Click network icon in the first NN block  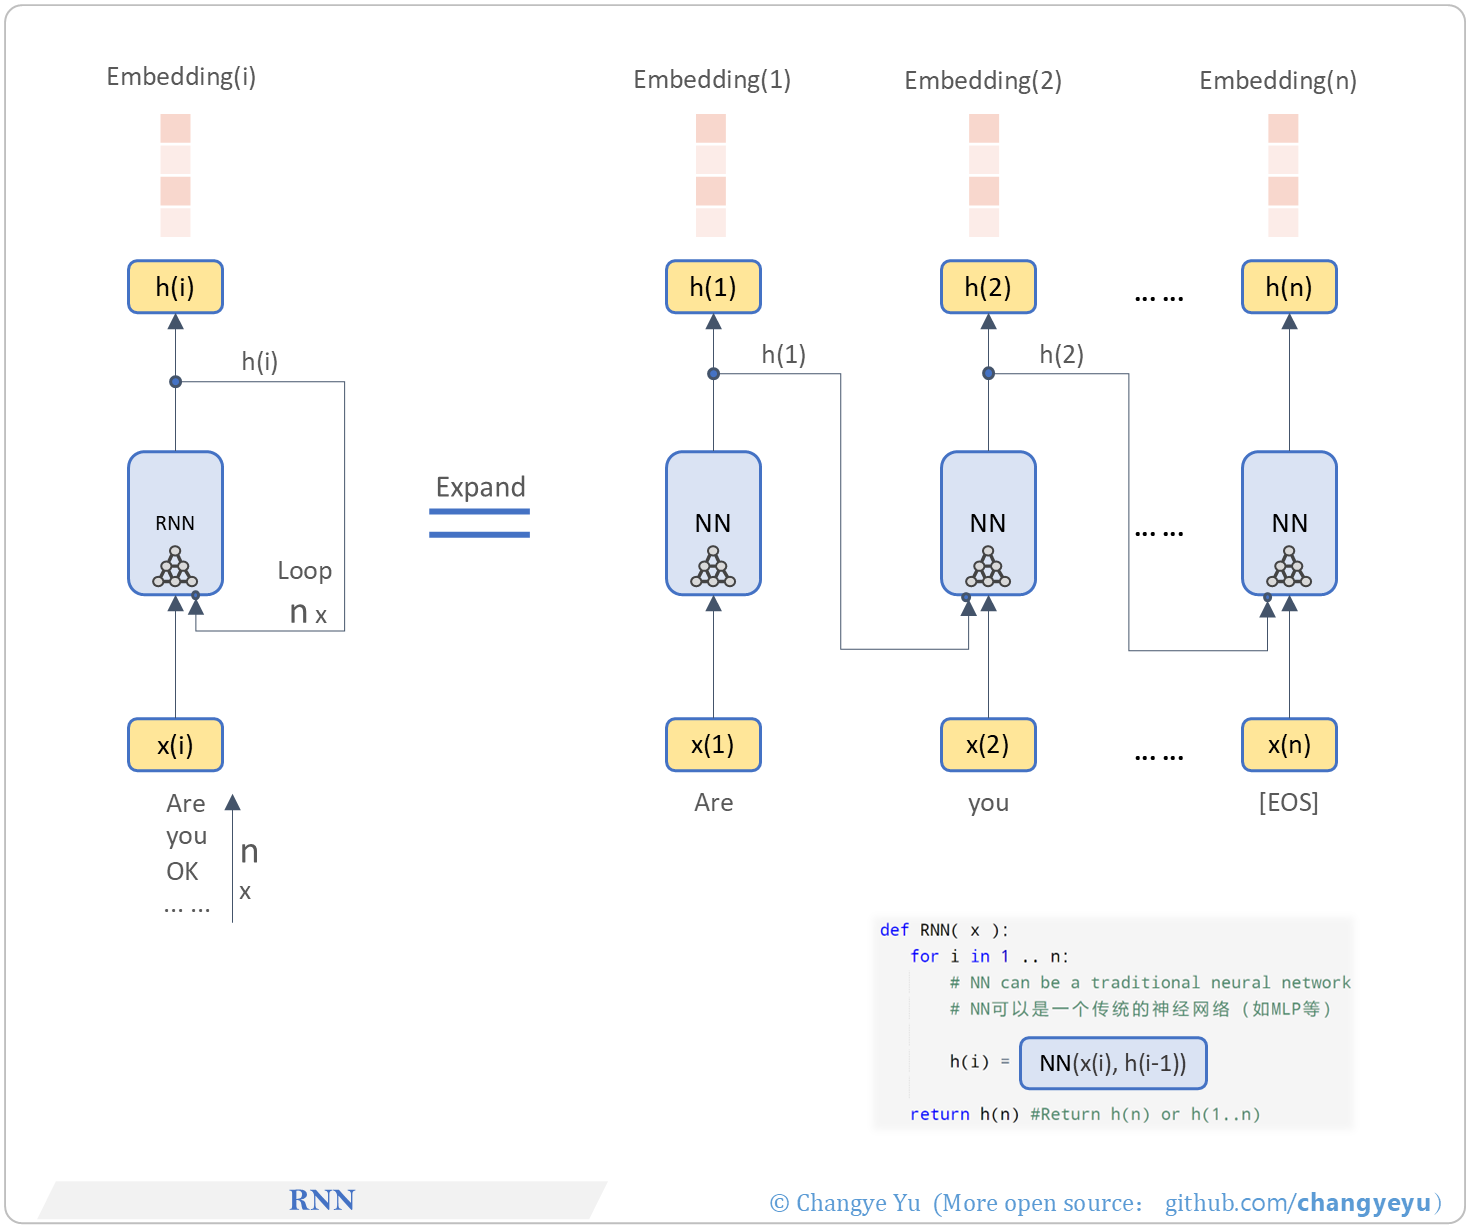[713, 567]
